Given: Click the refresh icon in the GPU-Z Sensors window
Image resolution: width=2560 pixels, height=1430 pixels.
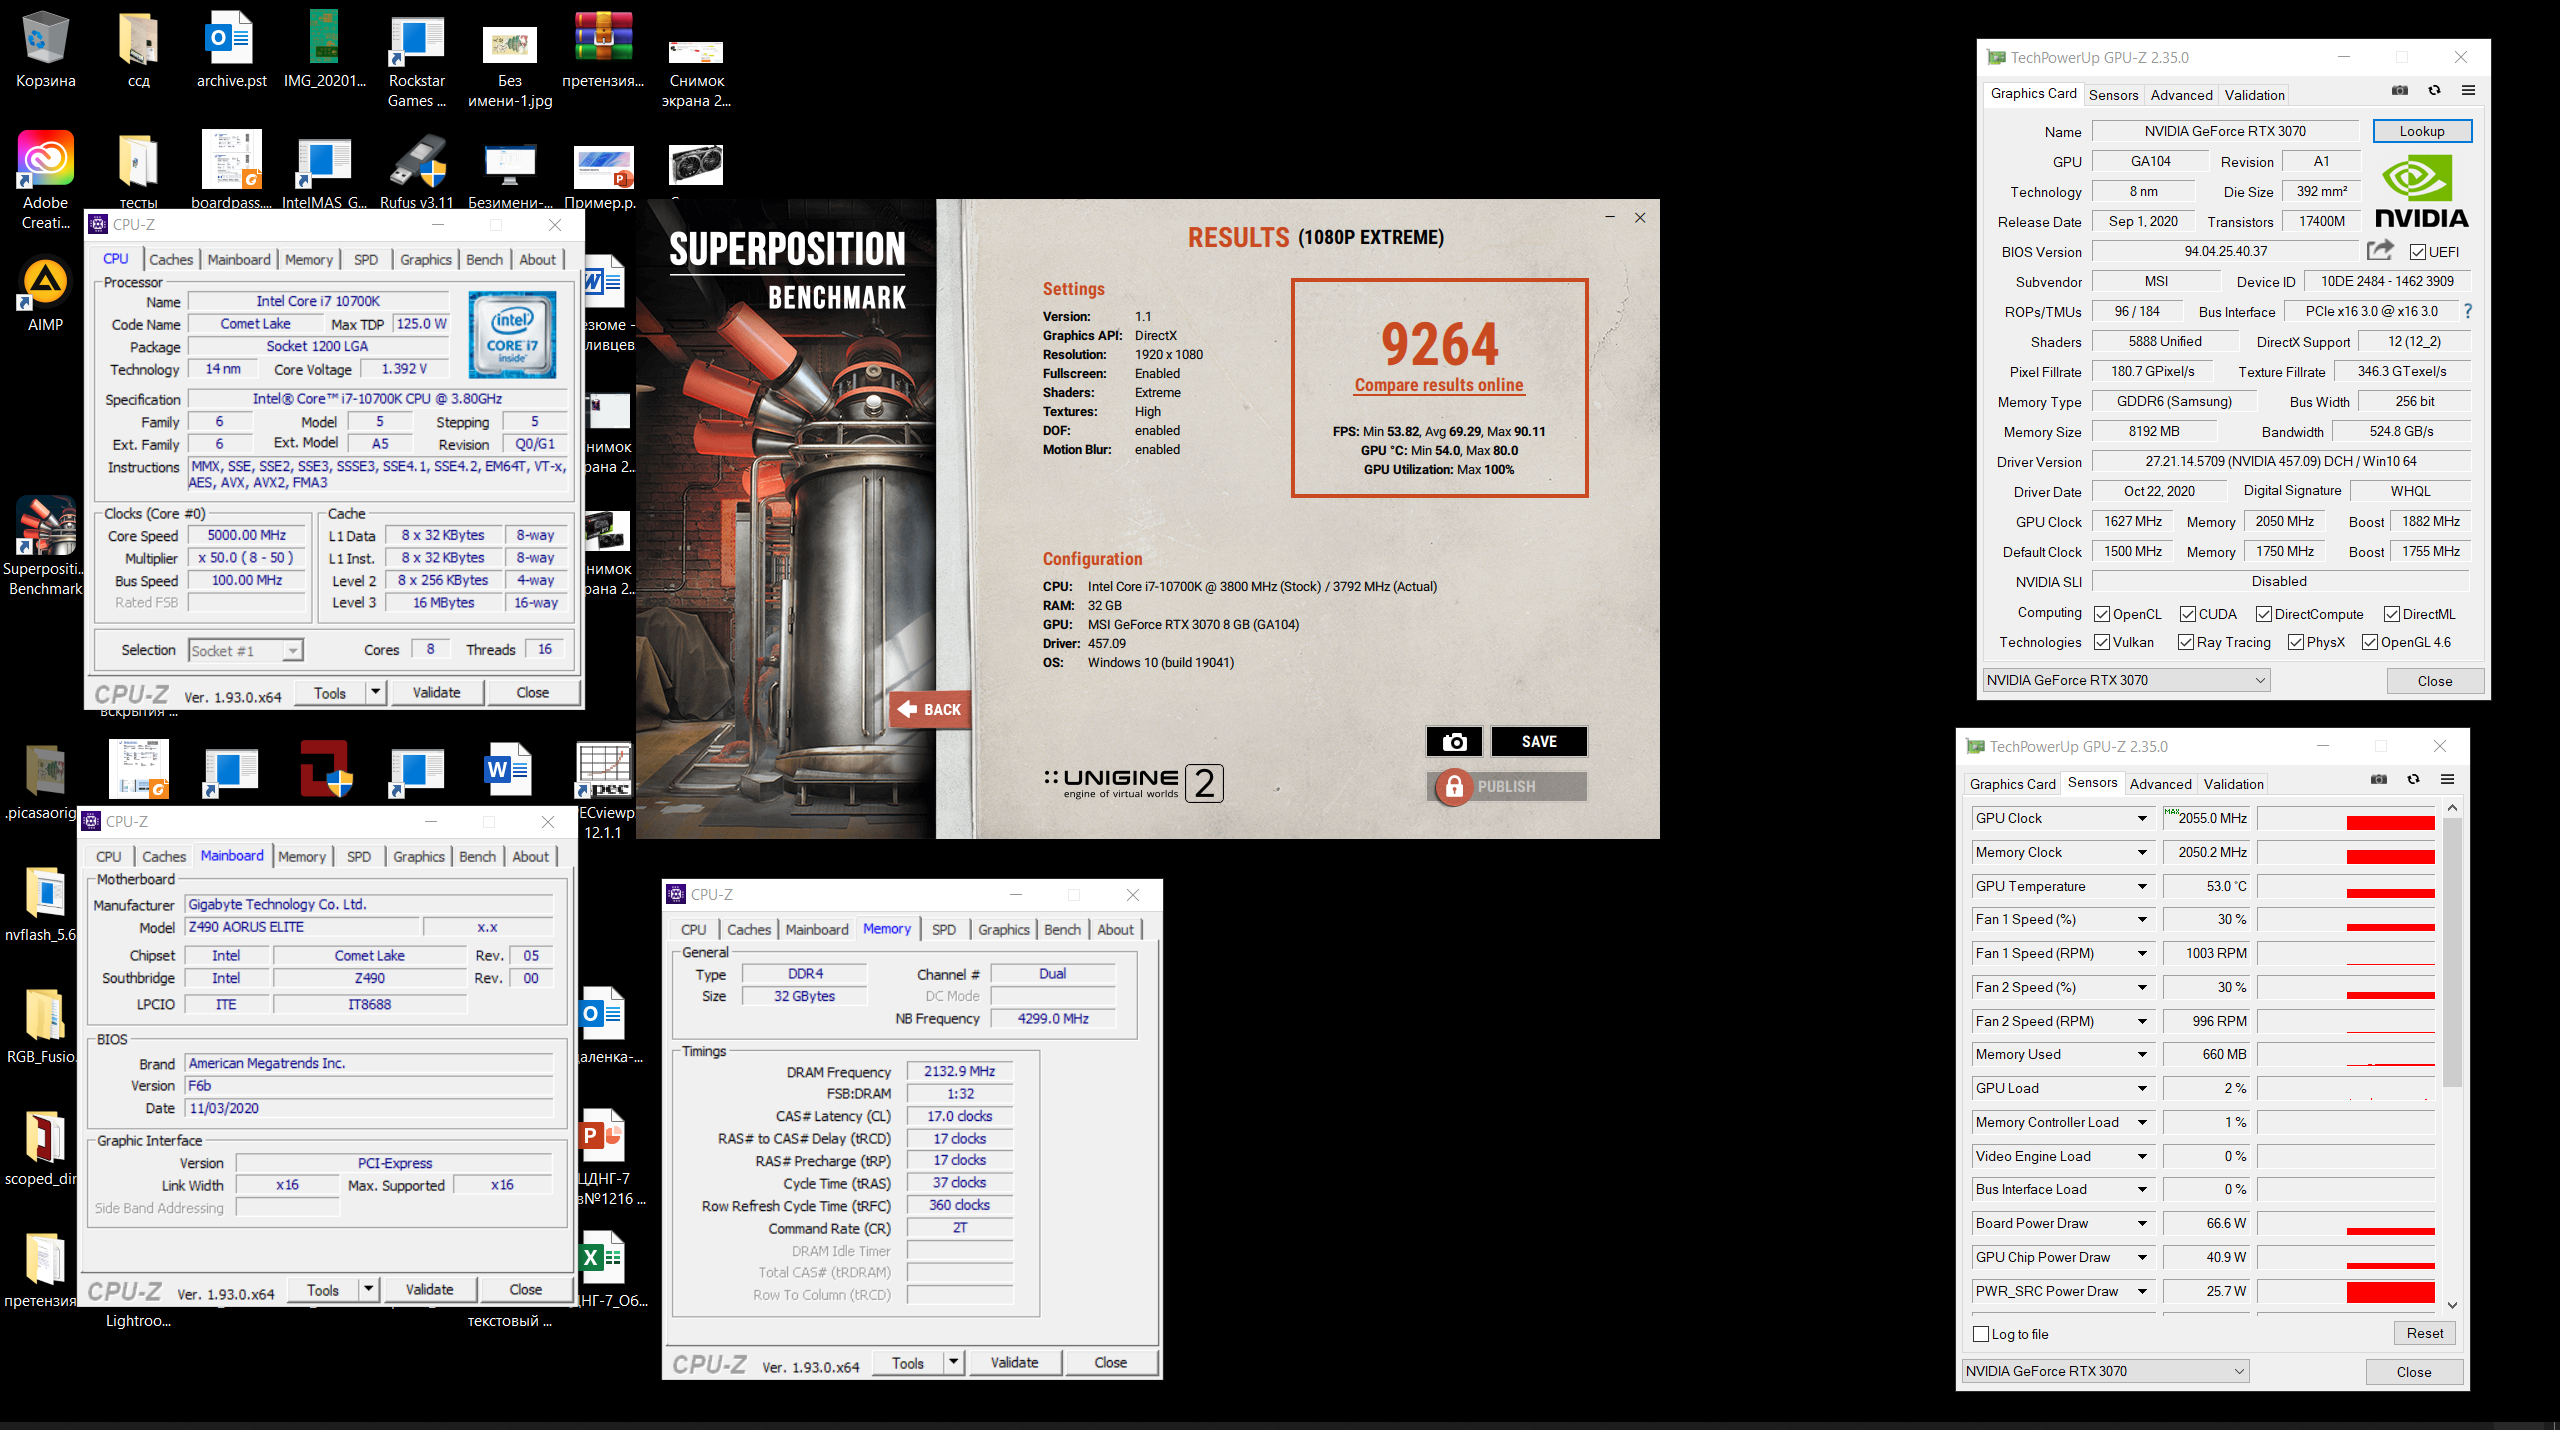Looking at the screenshot, I should [x=2413, y=779].
